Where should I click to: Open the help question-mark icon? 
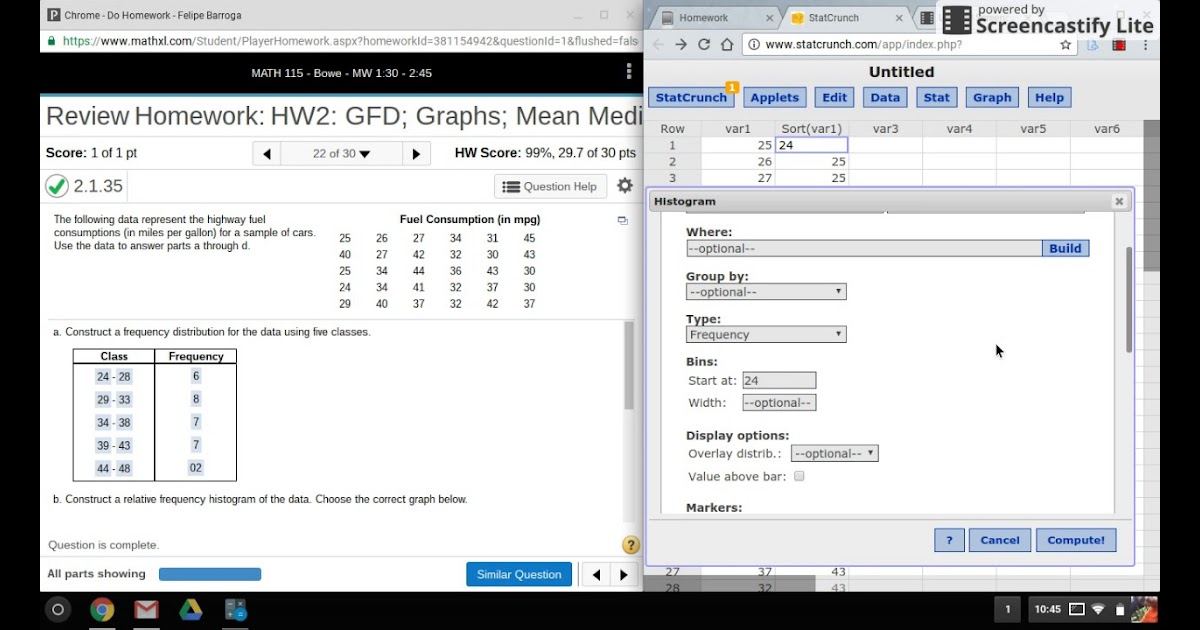tap(631, 545)
